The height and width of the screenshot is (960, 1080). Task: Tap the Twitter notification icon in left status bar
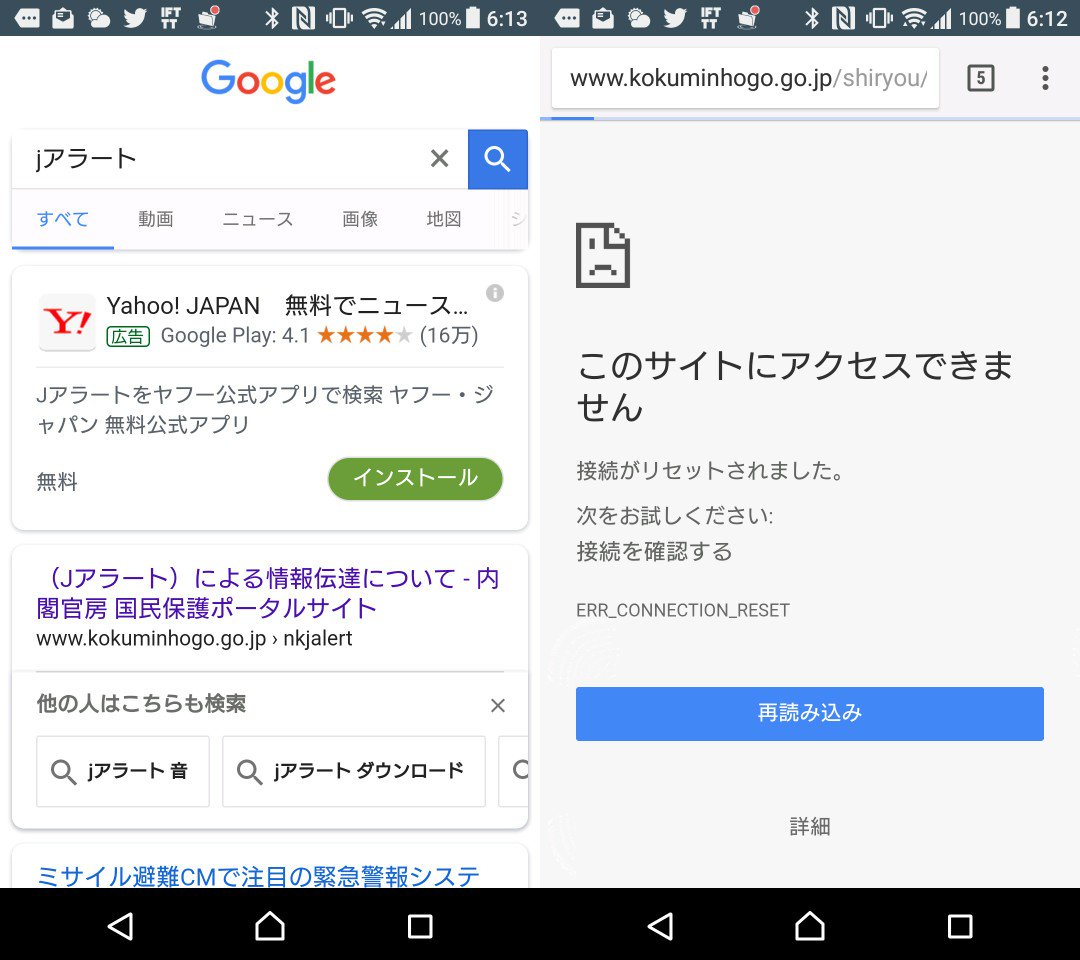(134, 18)
